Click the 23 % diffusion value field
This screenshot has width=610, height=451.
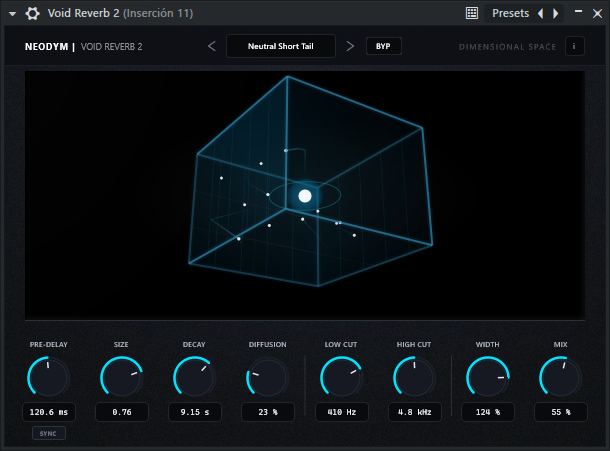pos(268,412)
